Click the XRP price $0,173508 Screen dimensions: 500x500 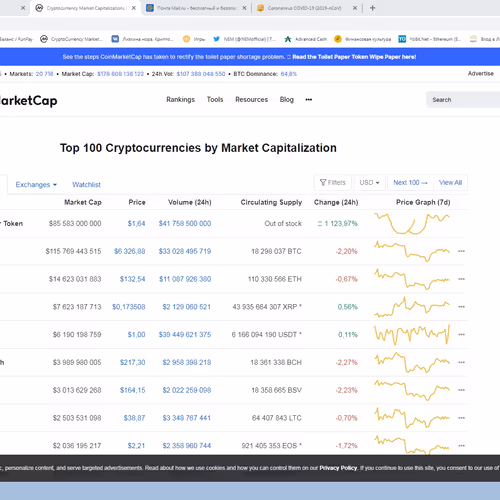coord(129,307)
